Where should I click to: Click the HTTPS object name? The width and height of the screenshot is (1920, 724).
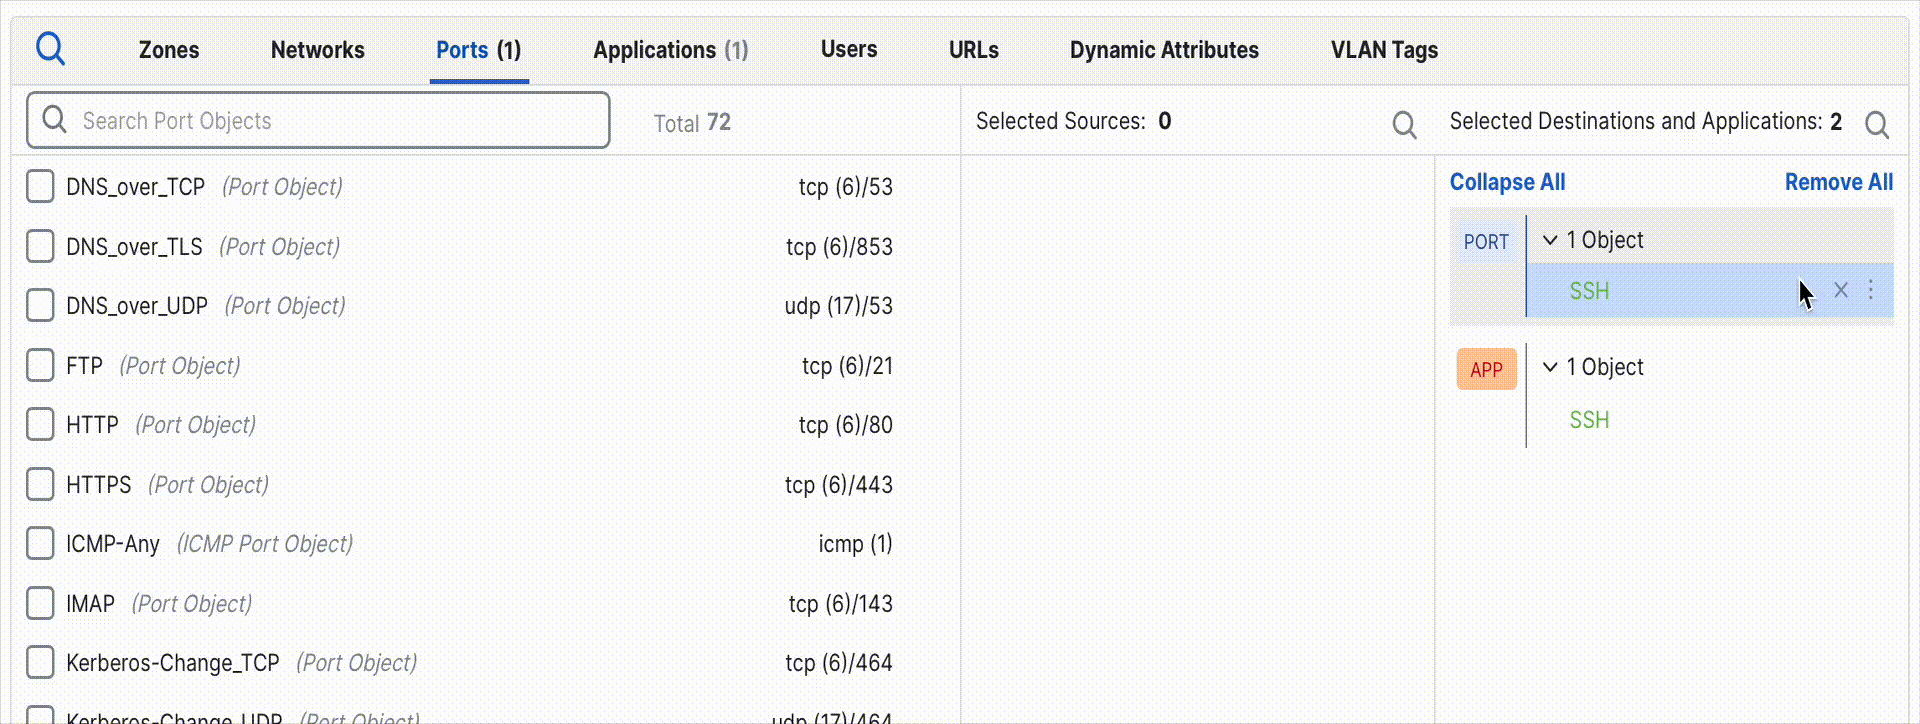coord(99,485)
